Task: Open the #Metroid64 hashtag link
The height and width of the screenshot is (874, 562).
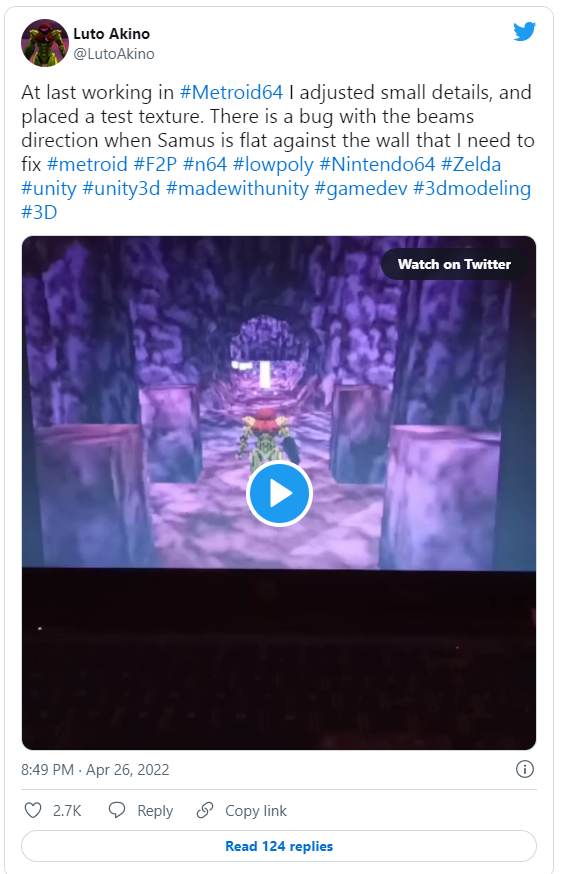Action: coord(231,92)
